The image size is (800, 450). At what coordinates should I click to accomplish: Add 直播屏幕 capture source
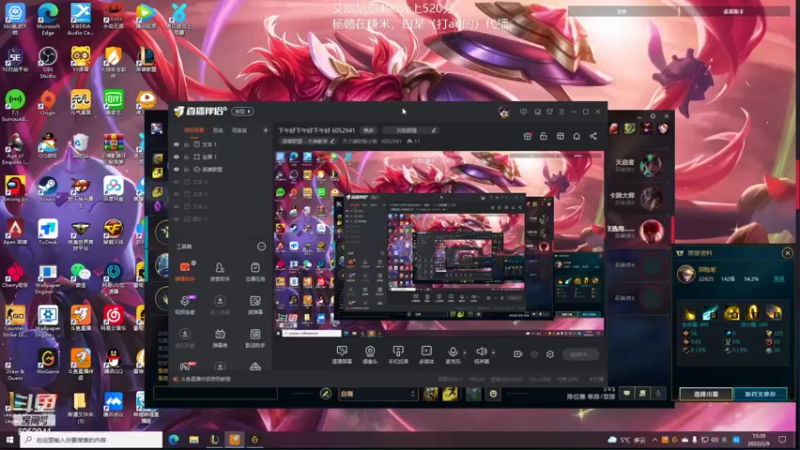341,354
